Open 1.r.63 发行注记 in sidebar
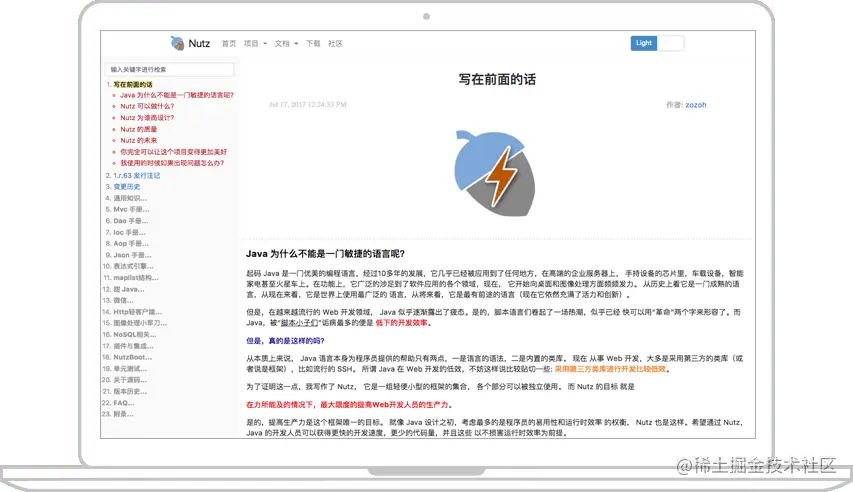This screenshot has height=492, width=853. 137,175
